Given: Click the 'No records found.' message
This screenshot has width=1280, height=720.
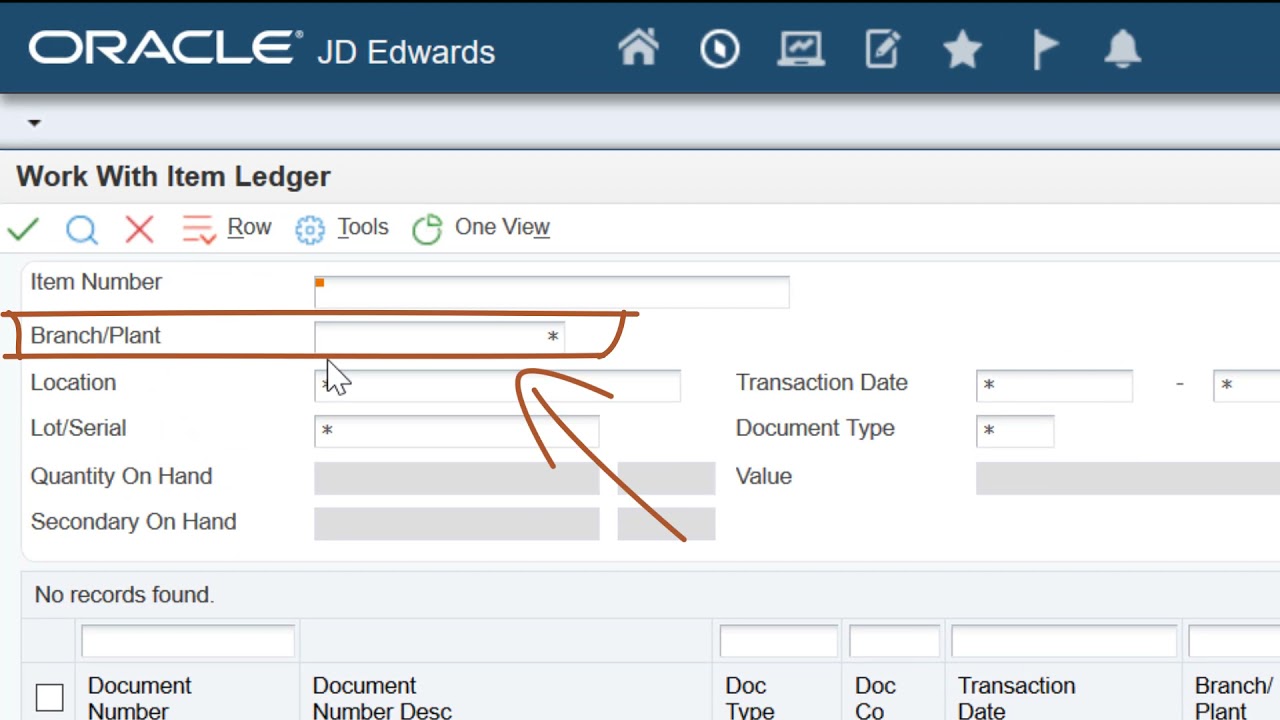Looking at the screenshot, I should tap(124, 595).
